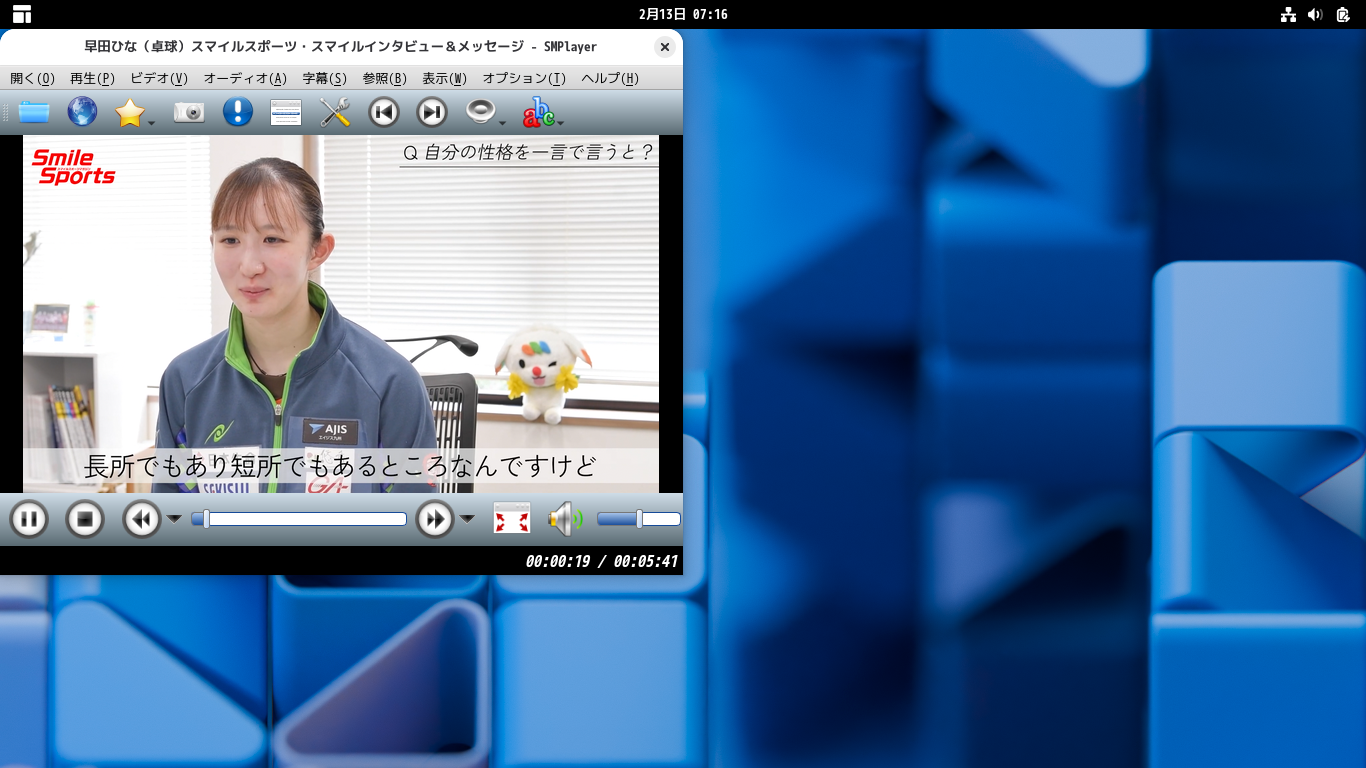Take a screenshot with the camera icon

click(x=189, y=112)
